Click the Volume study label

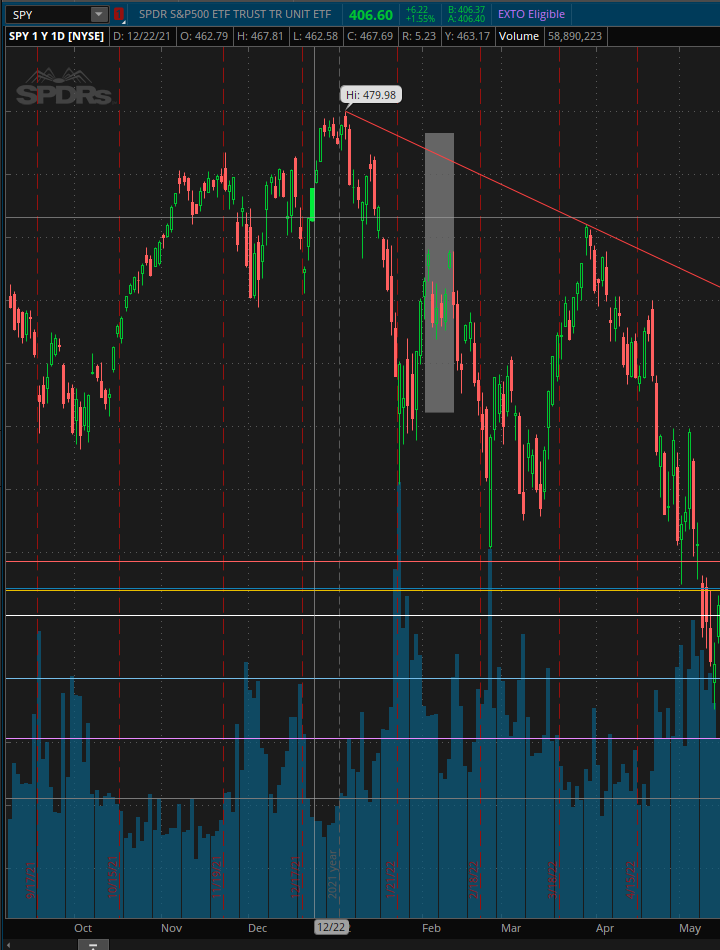pyautogui.click(x=519, y=36)
